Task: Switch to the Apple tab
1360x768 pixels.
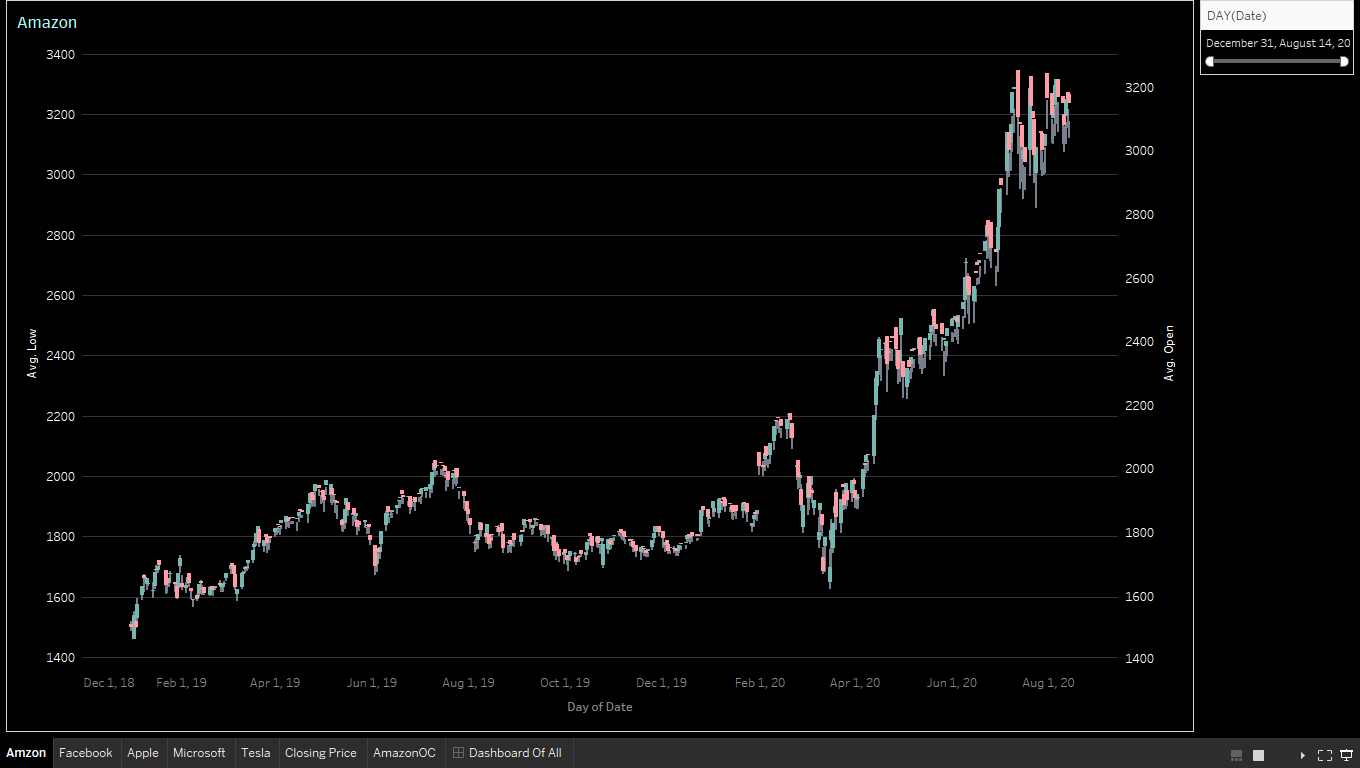Action: pos(143,753)
